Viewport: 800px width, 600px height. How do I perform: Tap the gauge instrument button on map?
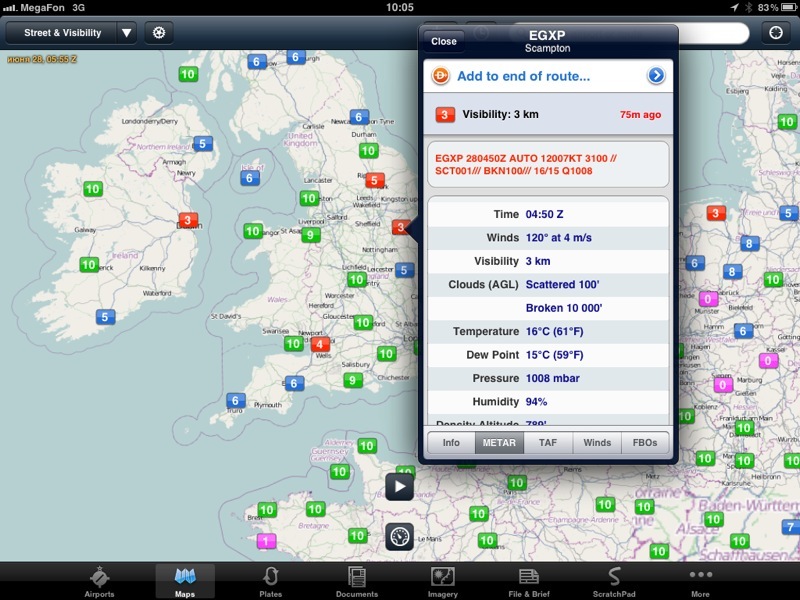coord(399,536)
